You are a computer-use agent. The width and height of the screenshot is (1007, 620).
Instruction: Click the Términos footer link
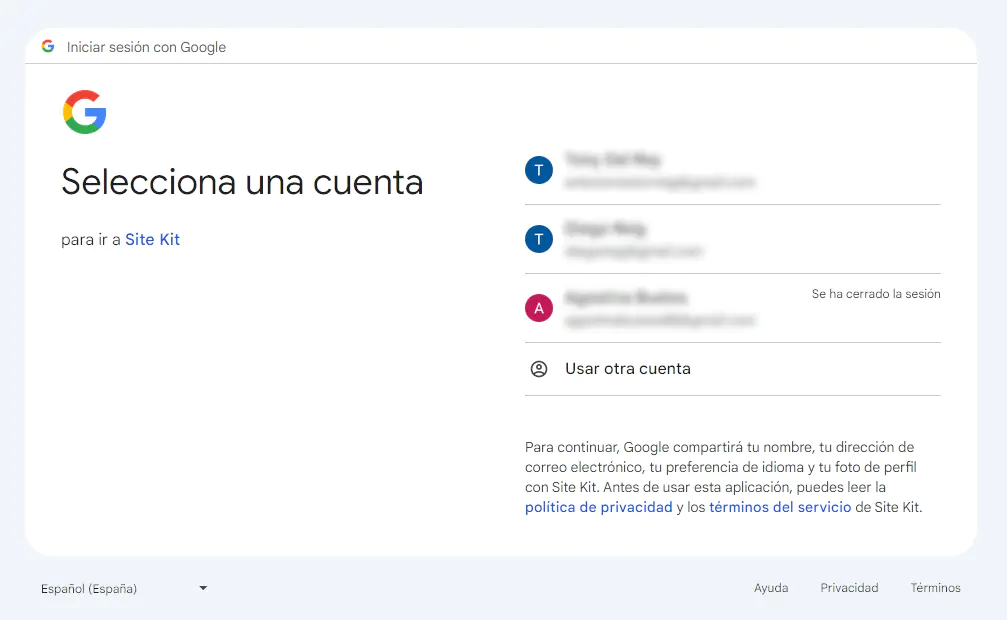[935, 588]
